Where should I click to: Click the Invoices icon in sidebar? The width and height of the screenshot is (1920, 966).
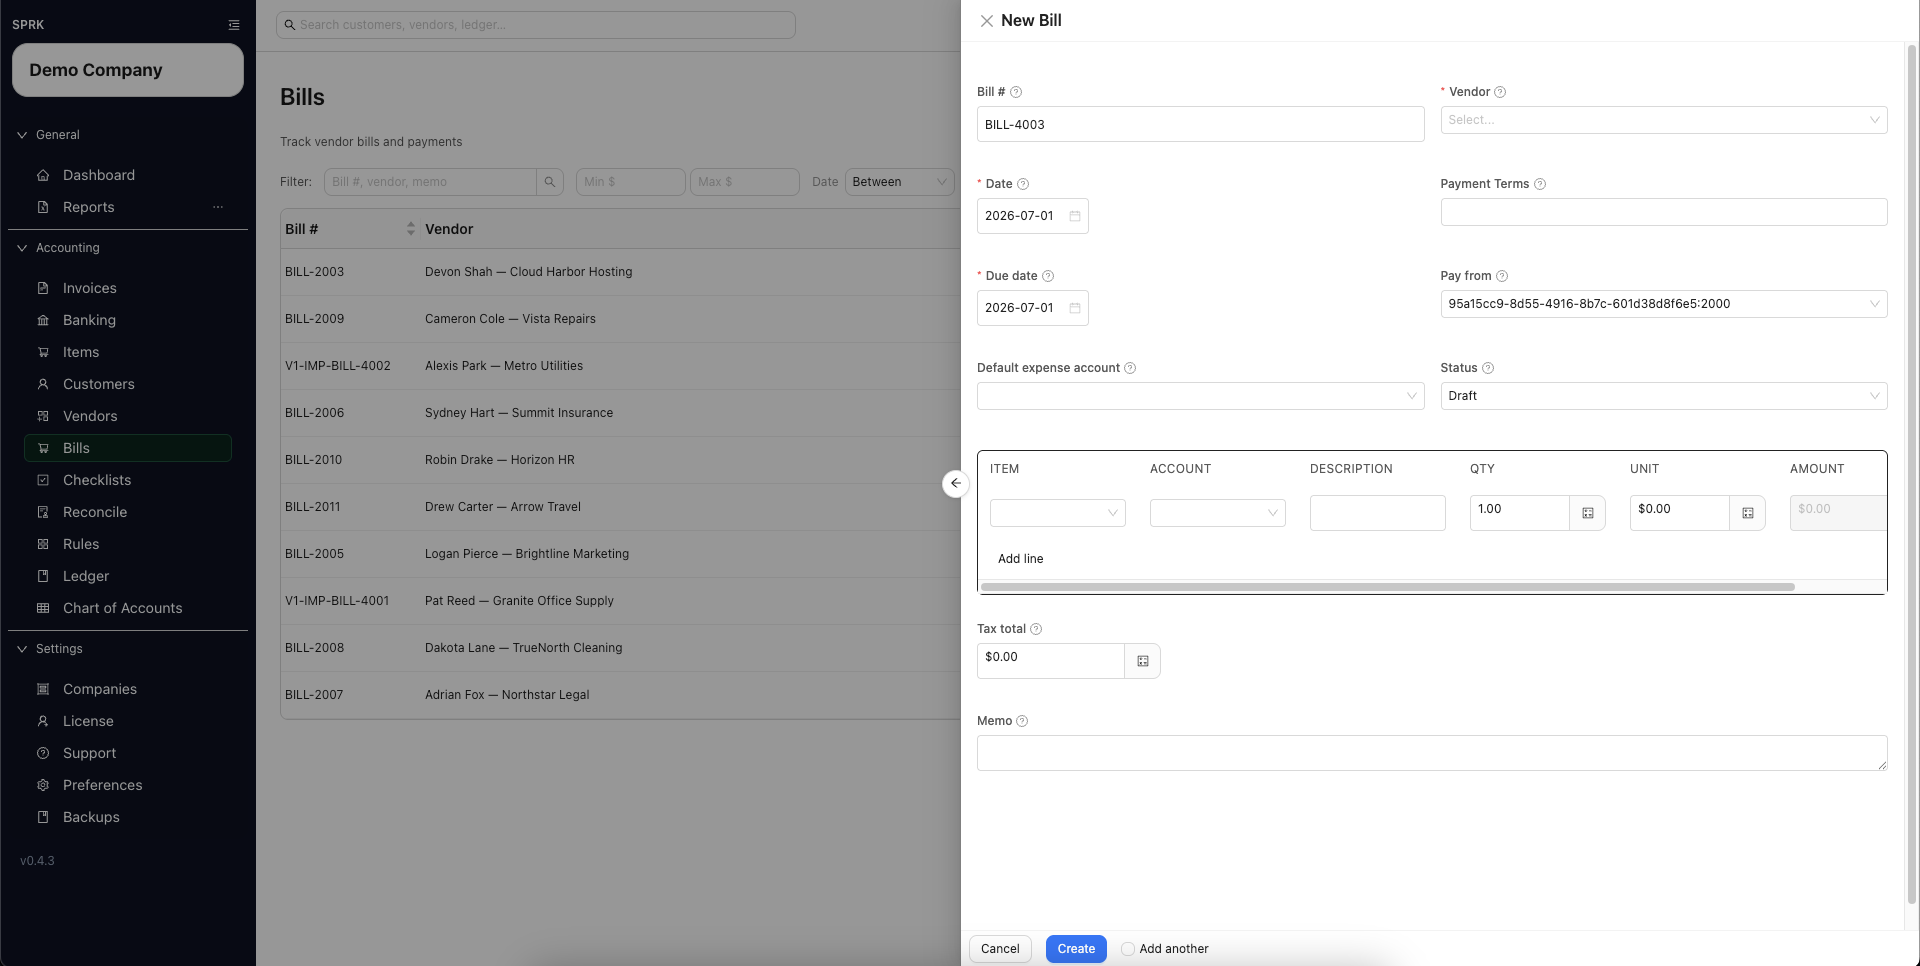point(43,288)
